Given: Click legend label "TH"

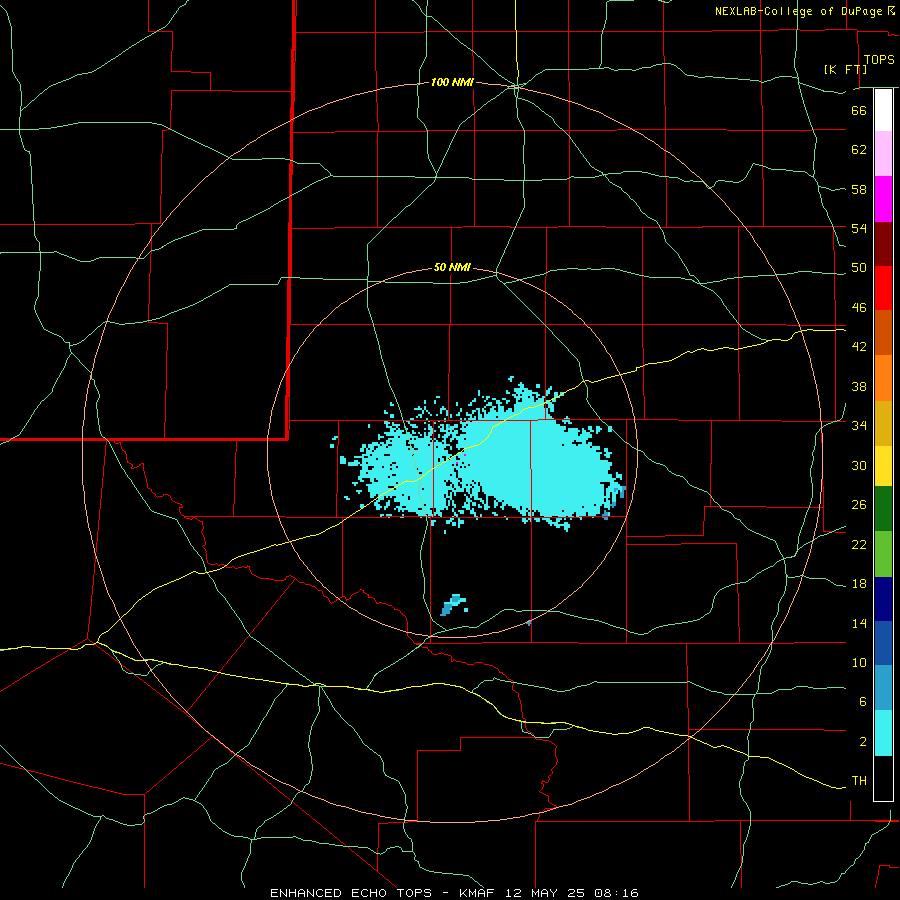Looking at the screenshot, I should pos(859,781).
